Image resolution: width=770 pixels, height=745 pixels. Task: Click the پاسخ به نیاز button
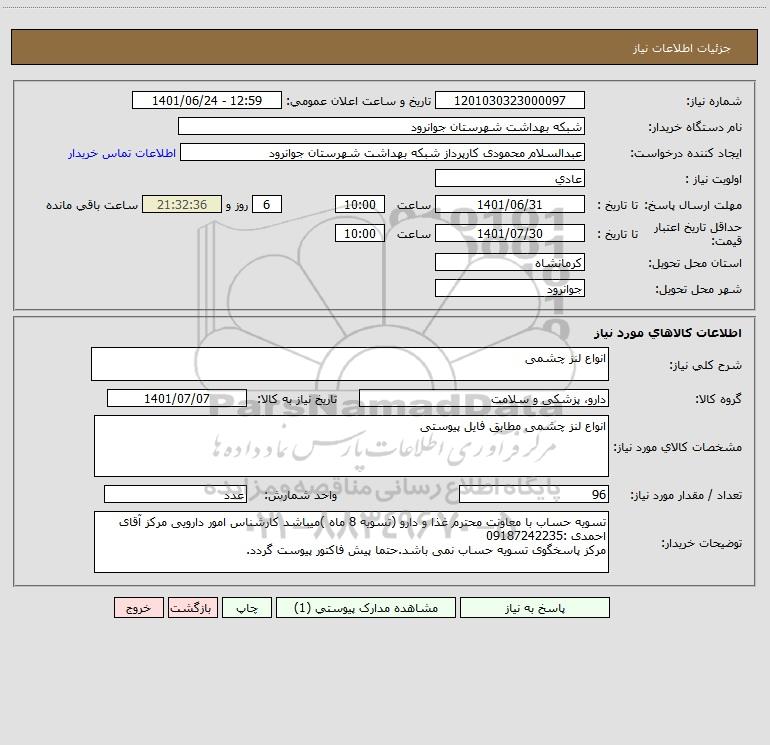(535, 607)
